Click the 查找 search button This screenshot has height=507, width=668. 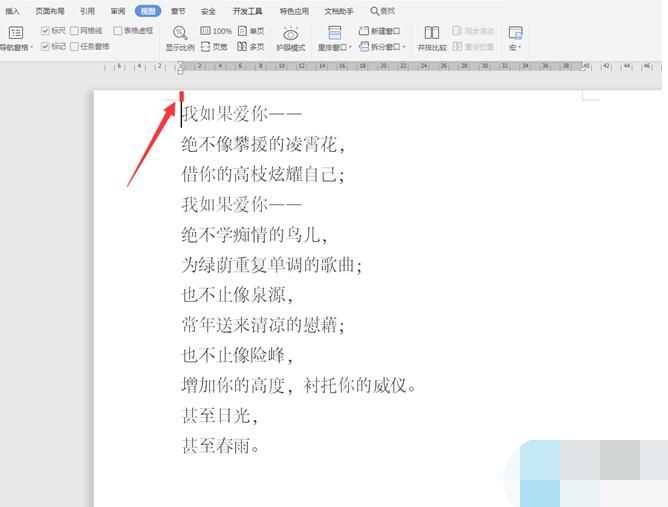click(x=382, y=11)
